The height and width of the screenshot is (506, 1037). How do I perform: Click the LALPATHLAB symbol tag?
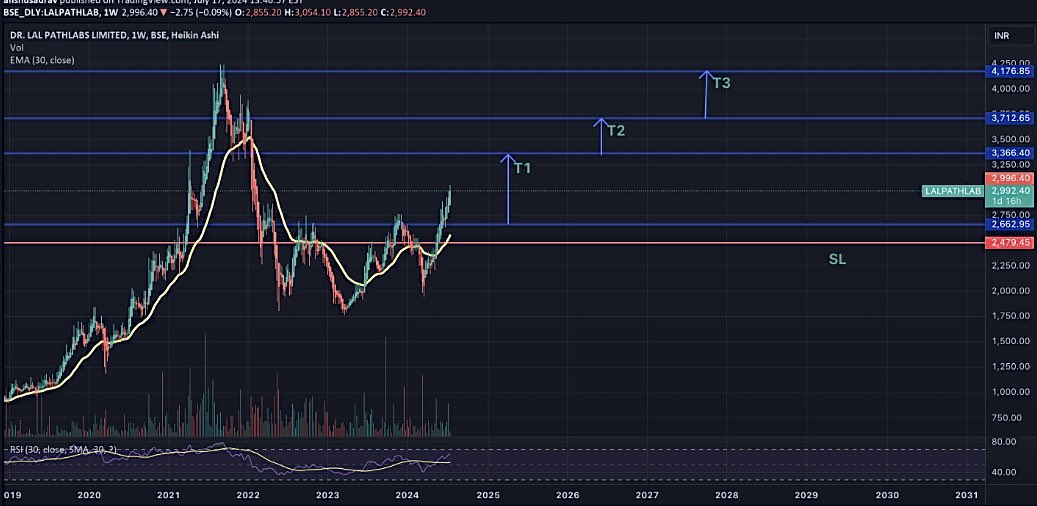(x=952, y=191)
